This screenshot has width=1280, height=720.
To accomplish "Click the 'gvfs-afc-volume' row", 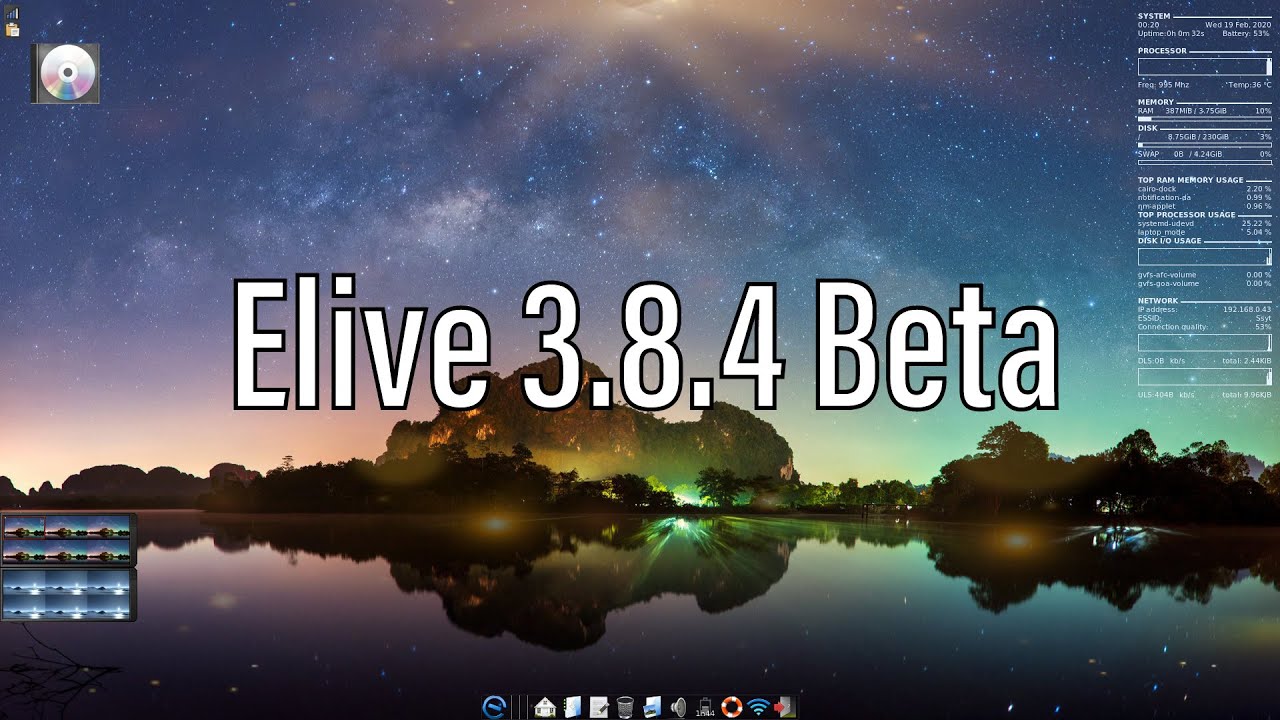I will point(1205,275).
